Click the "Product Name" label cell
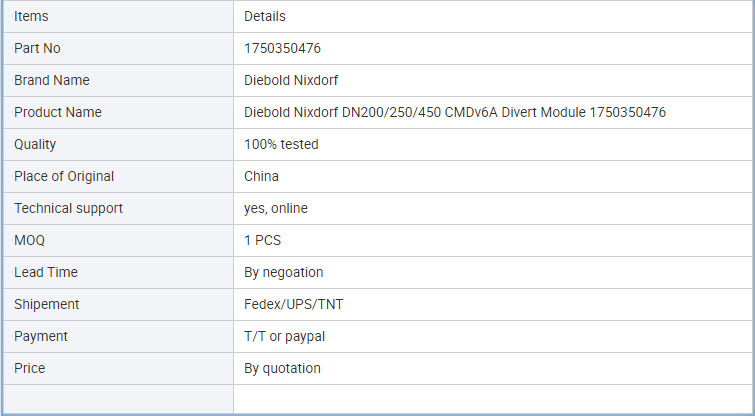The width and height of the screenshot is (755, 416). coord(58,112)
